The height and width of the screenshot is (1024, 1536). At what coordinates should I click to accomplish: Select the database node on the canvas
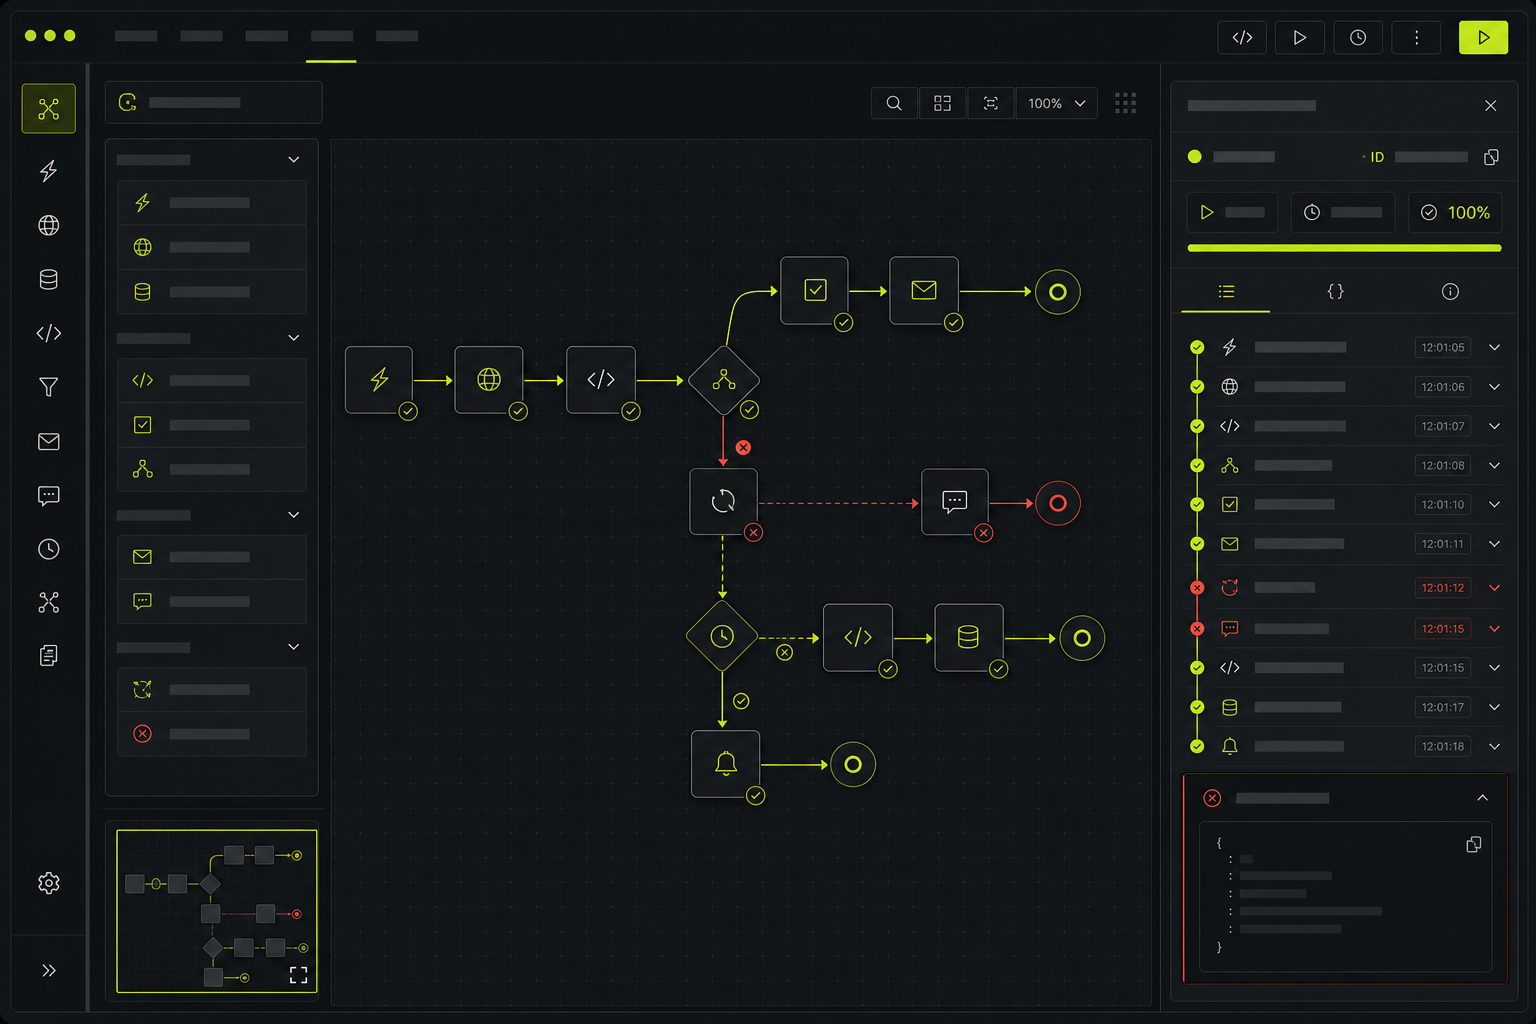(x=969, y=638)
